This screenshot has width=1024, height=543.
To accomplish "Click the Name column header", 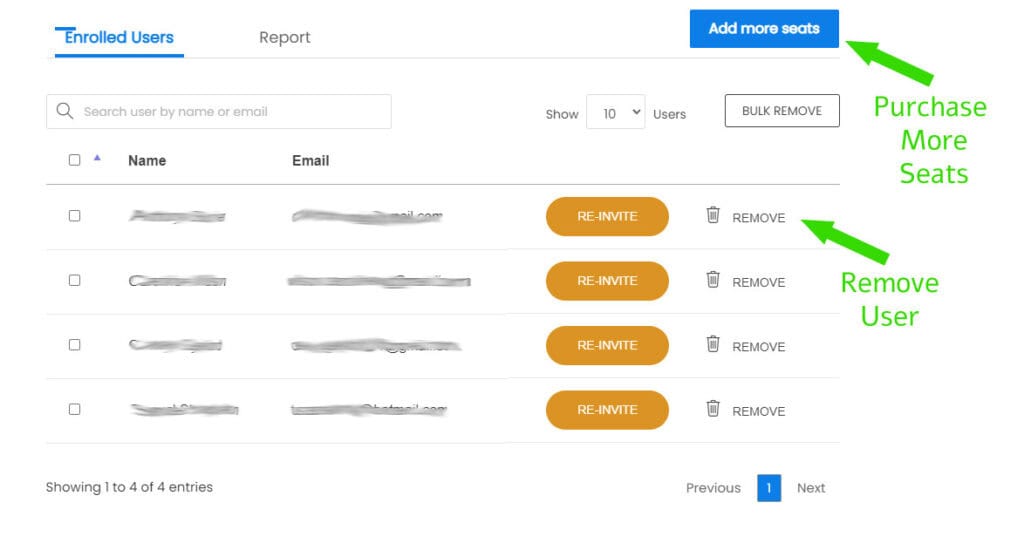I will click(x=147, y=161).
